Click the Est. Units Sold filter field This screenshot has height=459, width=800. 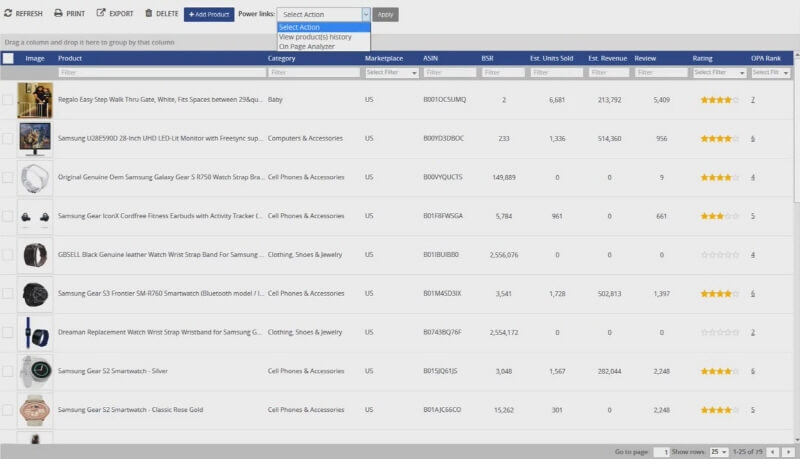click(556, 73)
